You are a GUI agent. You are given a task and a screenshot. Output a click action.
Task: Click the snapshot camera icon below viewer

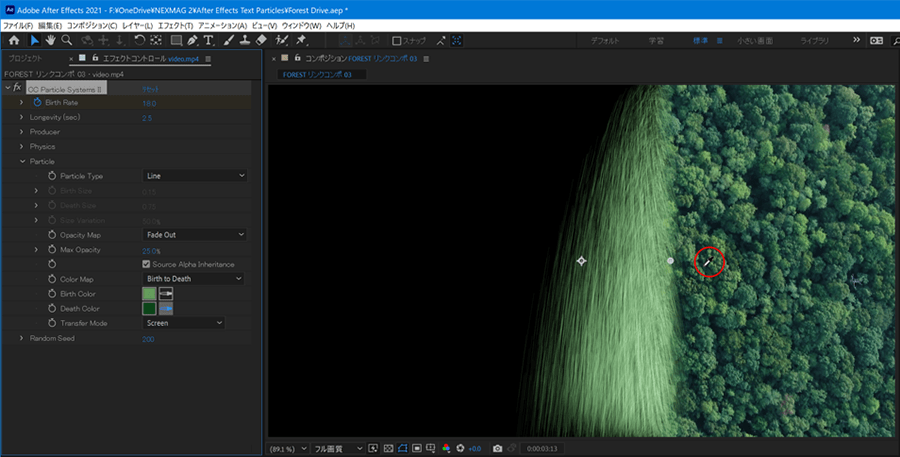point(497,448)
